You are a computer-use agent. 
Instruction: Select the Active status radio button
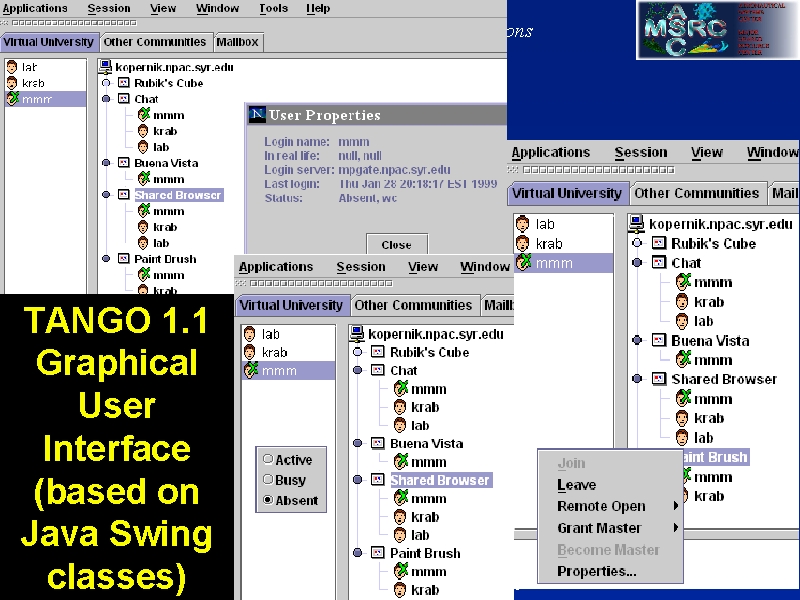point(268,459)
